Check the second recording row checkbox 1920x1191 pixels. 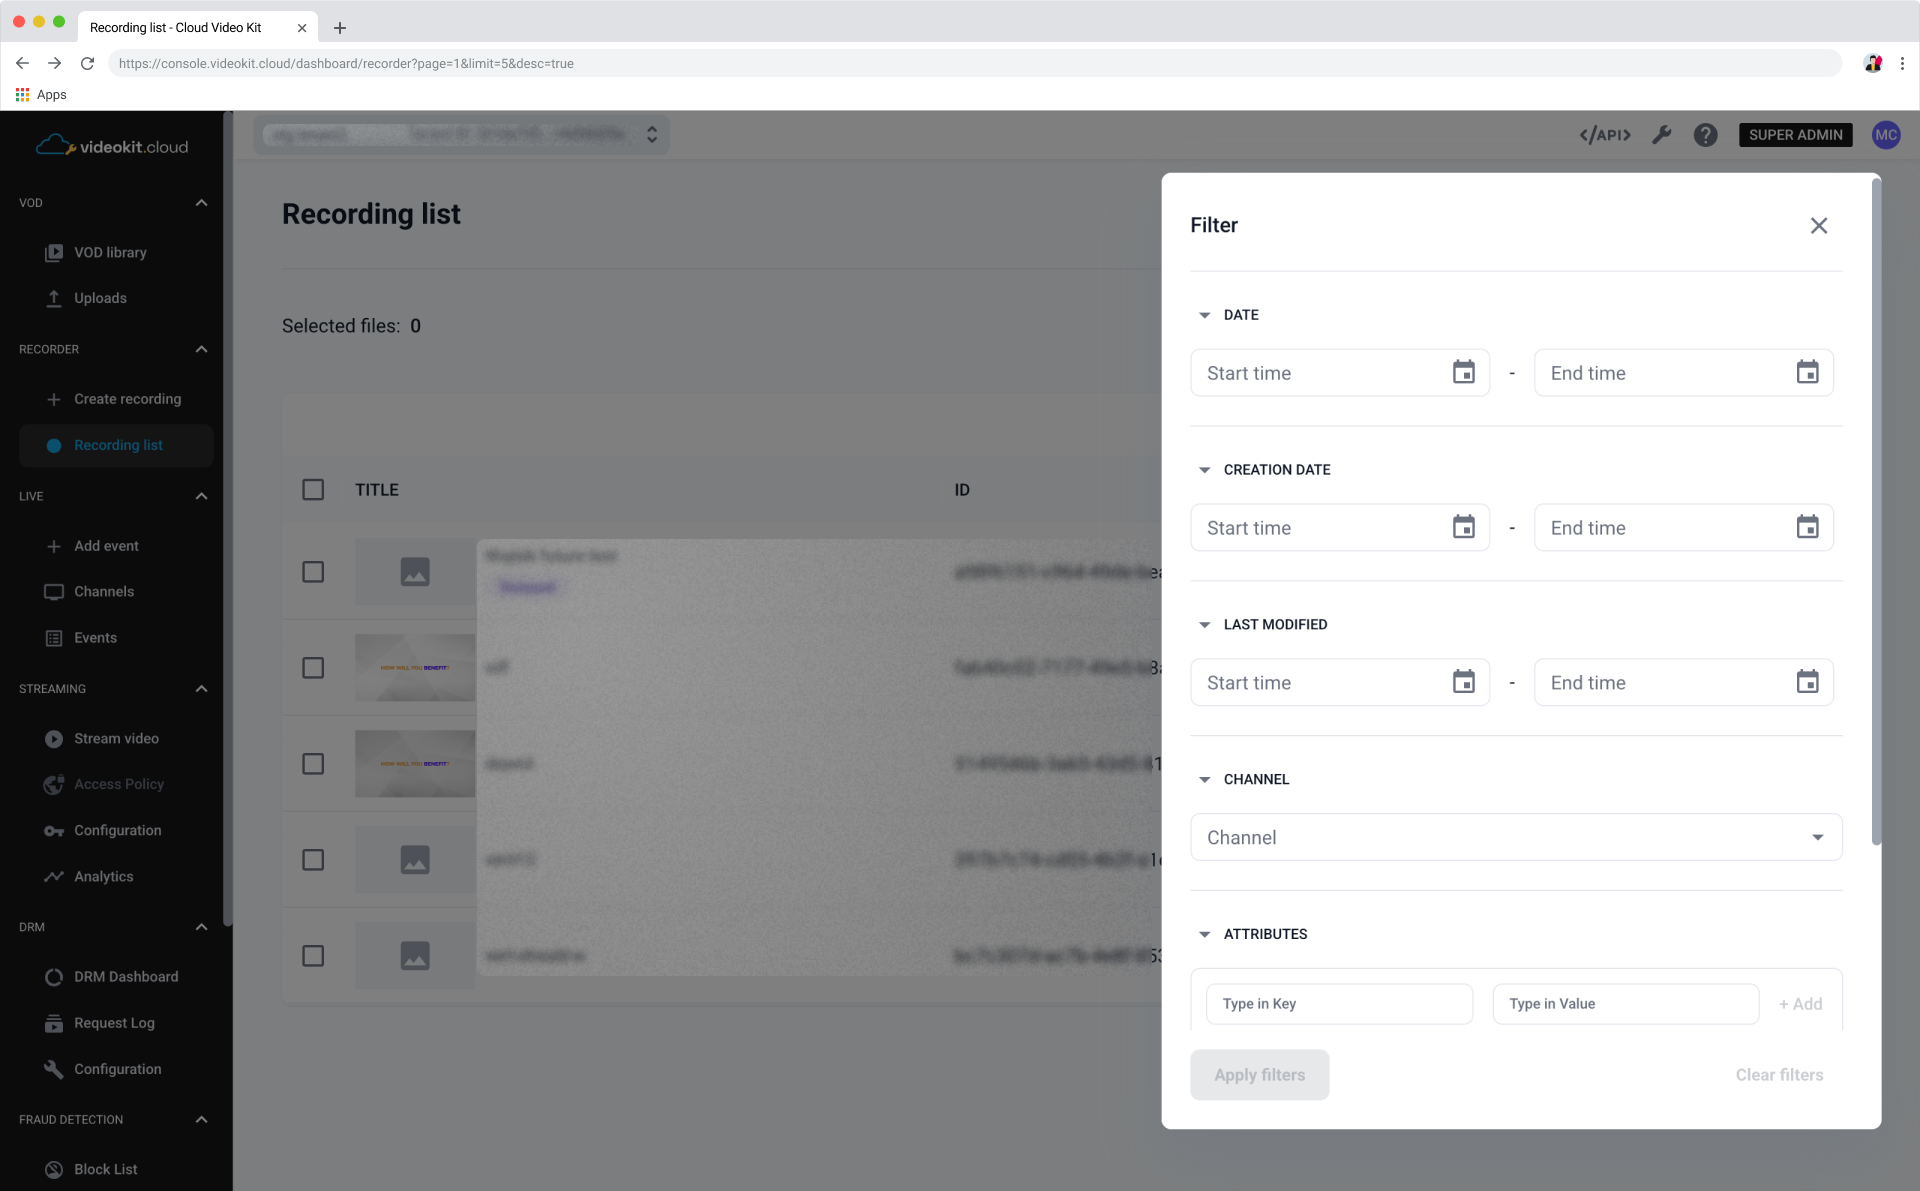pos(313,668)
